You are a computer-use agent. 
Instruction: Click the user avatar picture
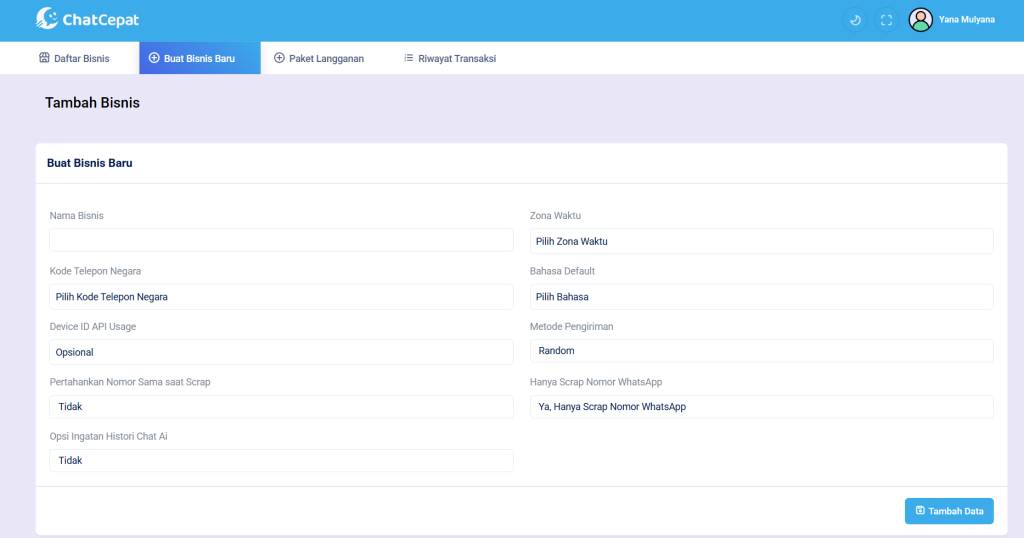pos(920,20)
